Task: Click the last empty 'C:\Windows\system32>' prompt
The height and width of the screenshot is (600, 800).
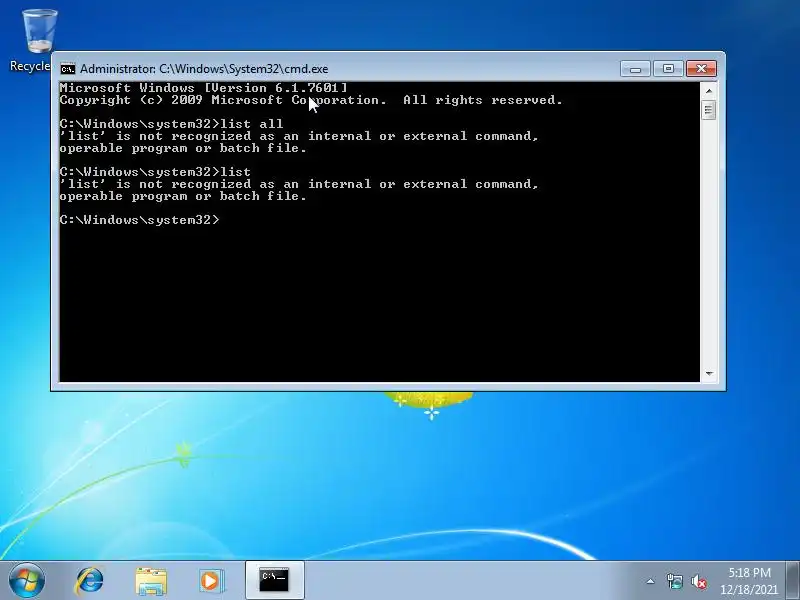Action: [139, 220]
